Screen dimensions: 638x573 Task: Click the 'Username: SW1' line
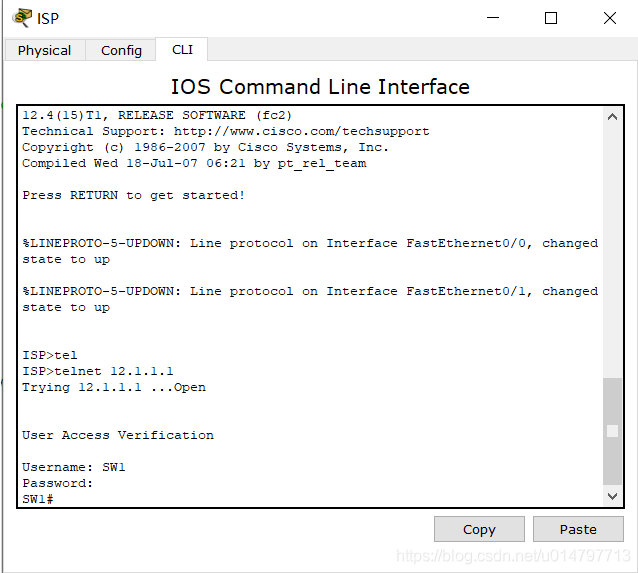(x=74, y=467)
